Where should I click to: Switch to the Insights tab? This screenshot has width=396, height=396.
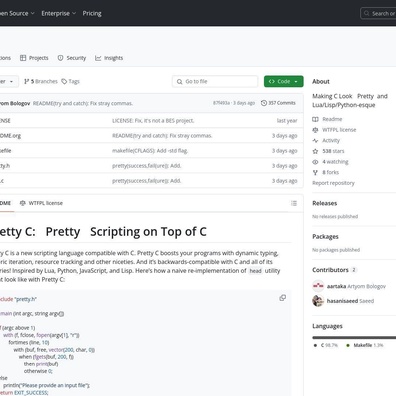point(109,58)
